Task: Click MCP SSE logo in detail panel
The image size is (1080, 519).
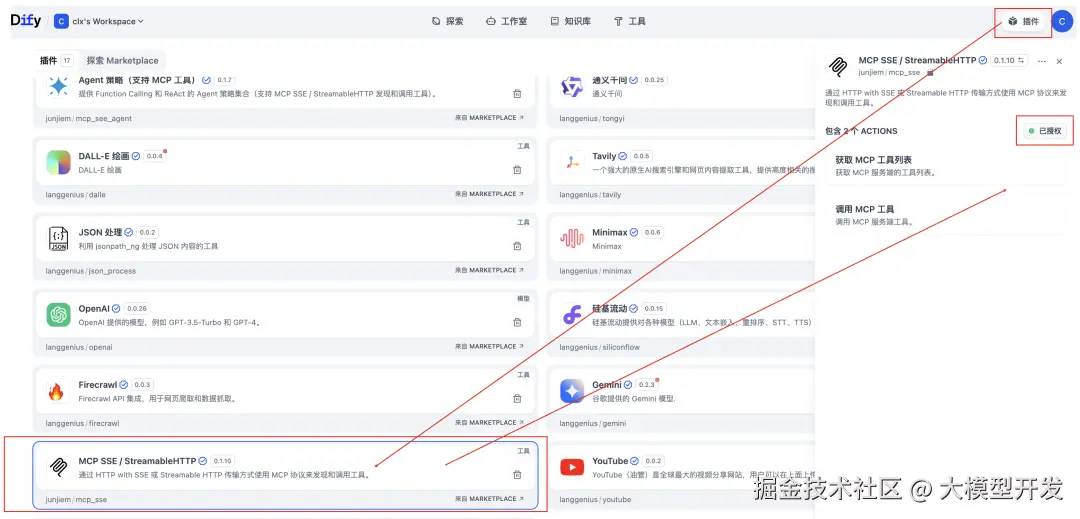Action: coord(838,66)
